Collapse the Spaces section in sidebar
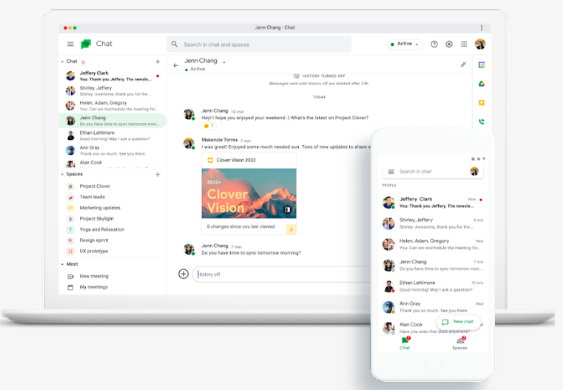The image size is (563, 390). click(x=62, y=174)
